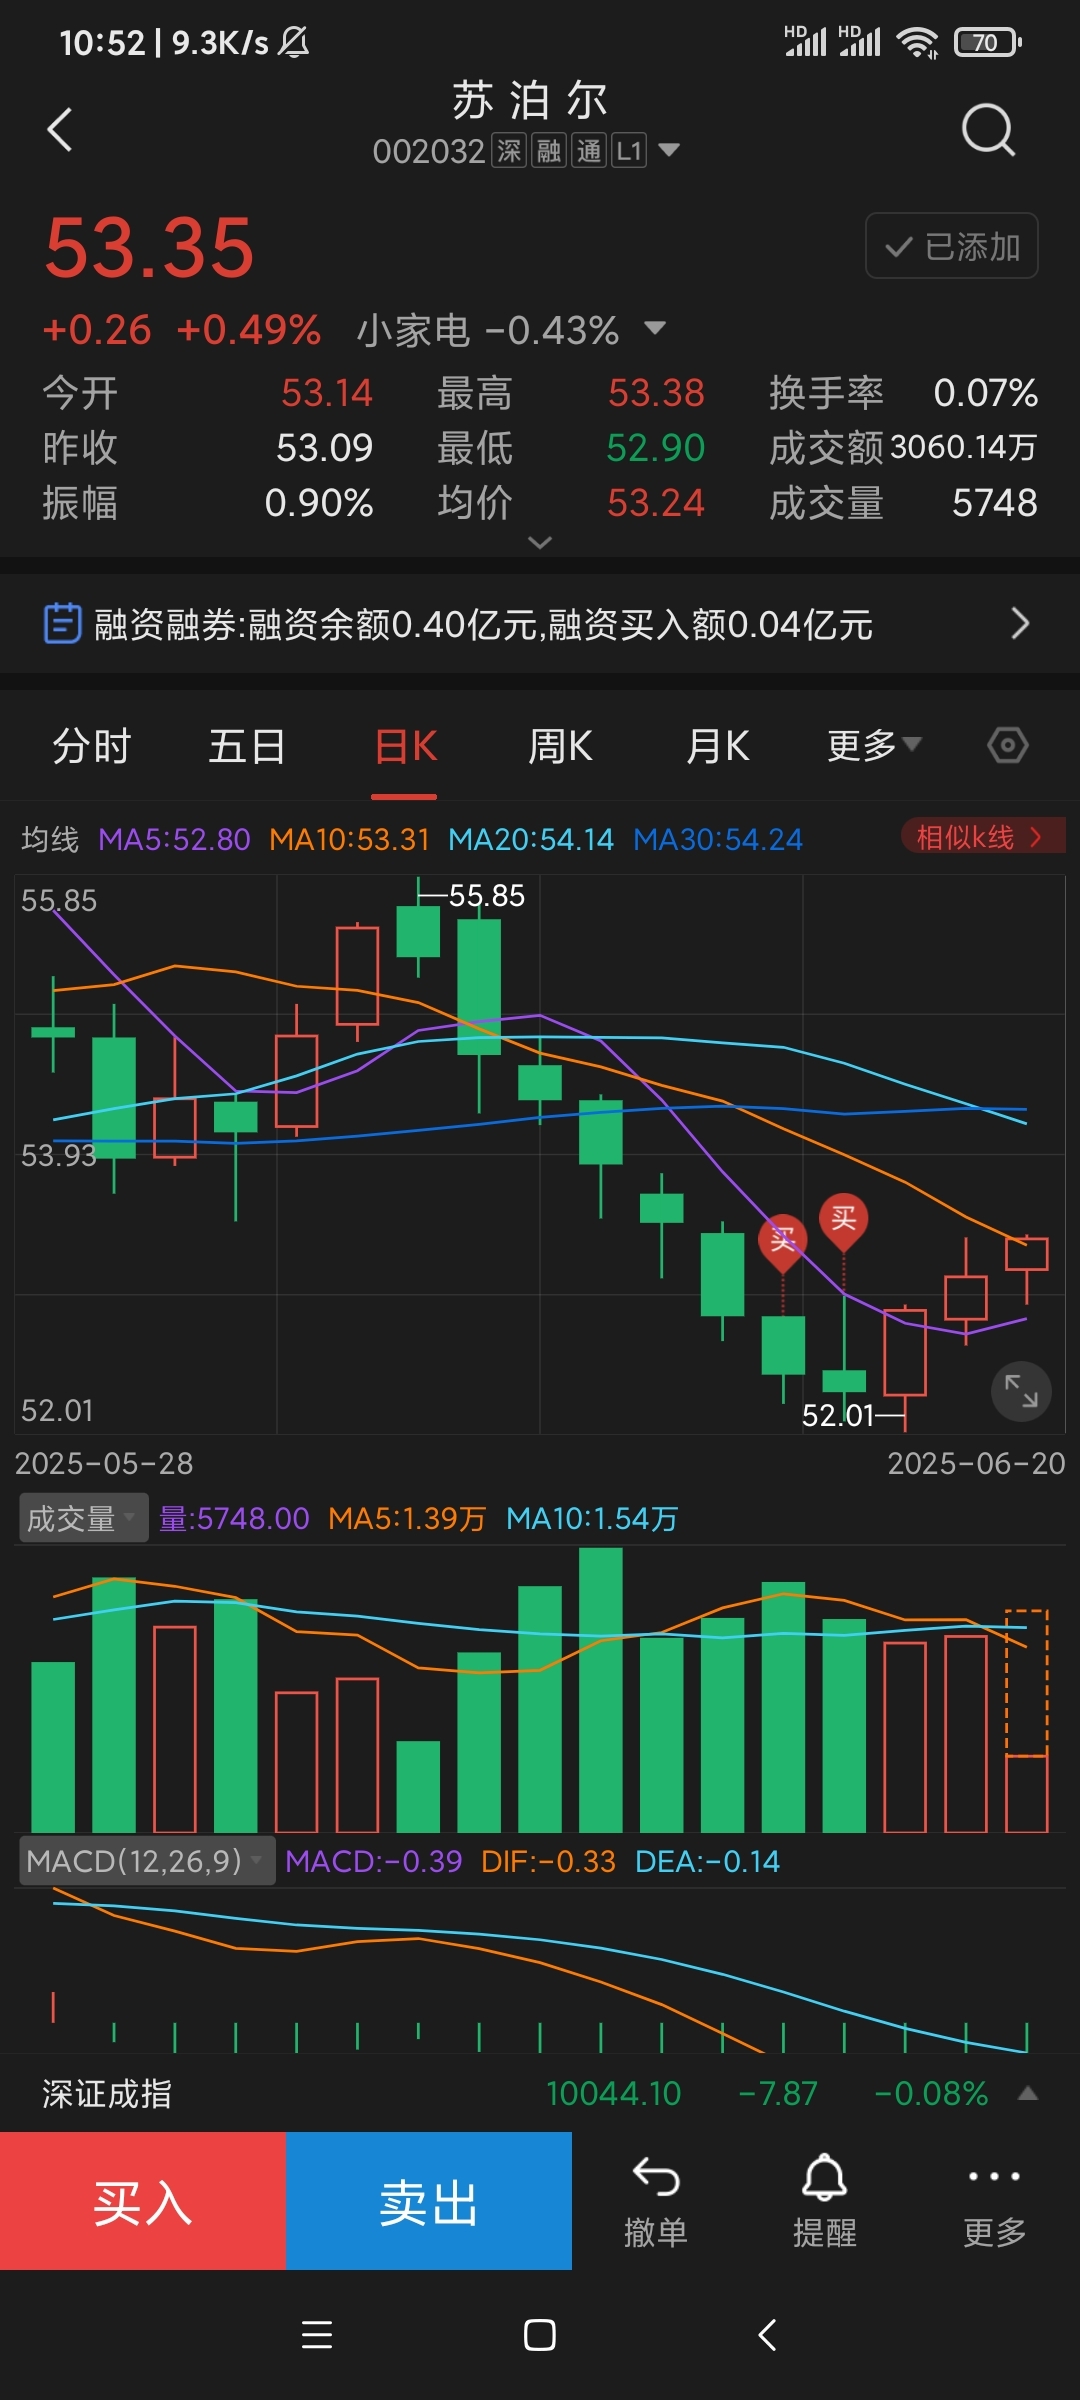Tap the MA5:52.80 average label

pos(174,839)
